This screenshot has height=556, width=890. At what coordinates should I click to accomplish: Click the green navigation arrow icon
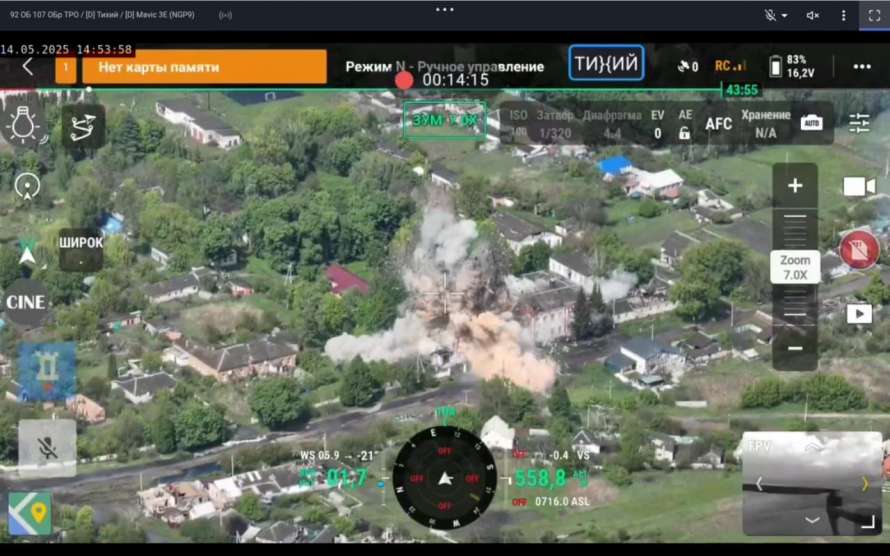tap(27, 253)
